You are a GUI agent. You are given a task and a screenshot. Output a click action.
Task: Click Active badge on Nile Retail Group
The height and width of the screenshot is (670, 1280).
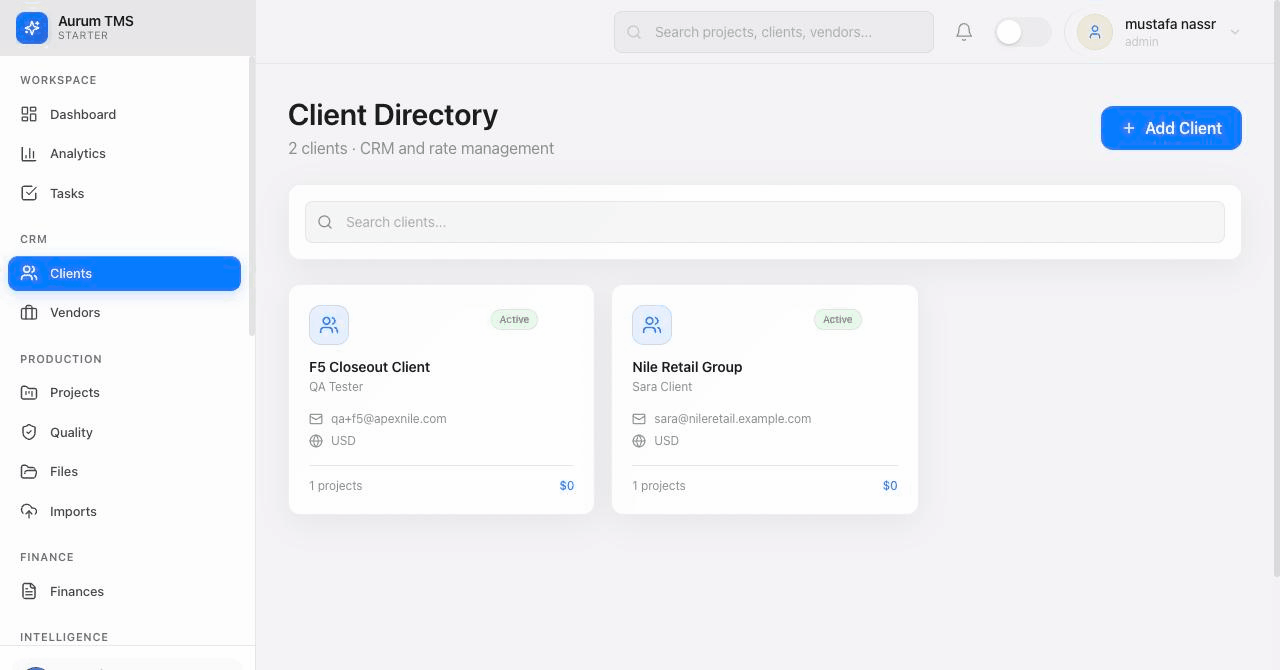(837, 320)
